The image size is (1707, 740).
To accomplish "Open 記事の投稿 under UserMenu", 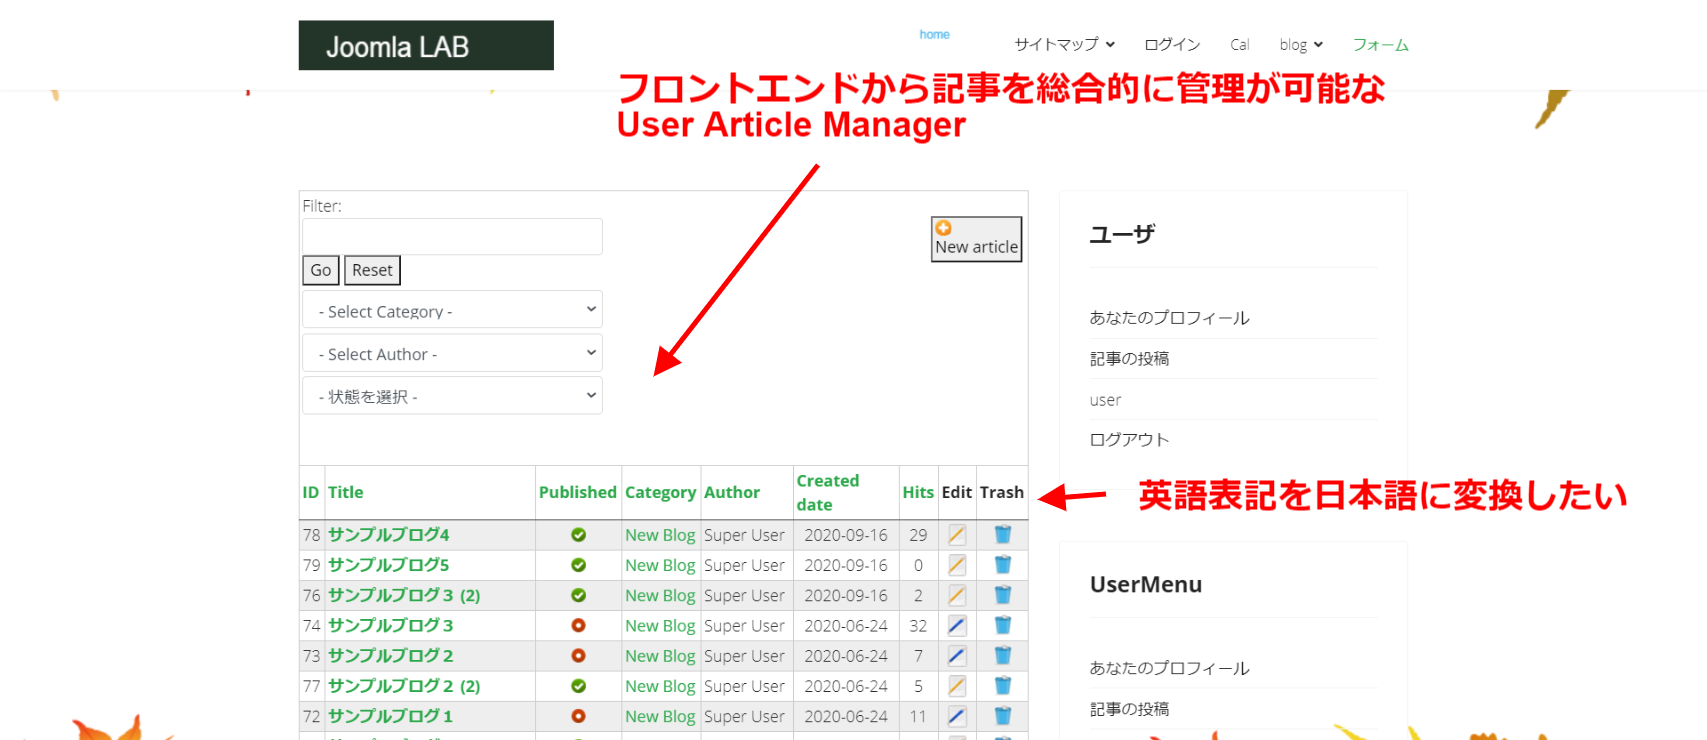I will coord(1130,709).
